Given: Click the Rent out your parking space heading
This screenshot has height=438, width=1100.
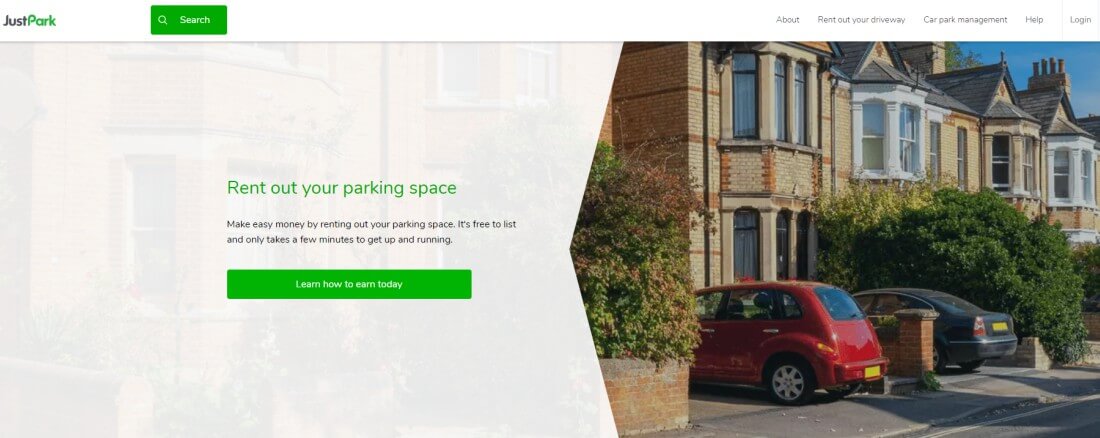Looking at the screenshot, I should (x=342, y=187).
